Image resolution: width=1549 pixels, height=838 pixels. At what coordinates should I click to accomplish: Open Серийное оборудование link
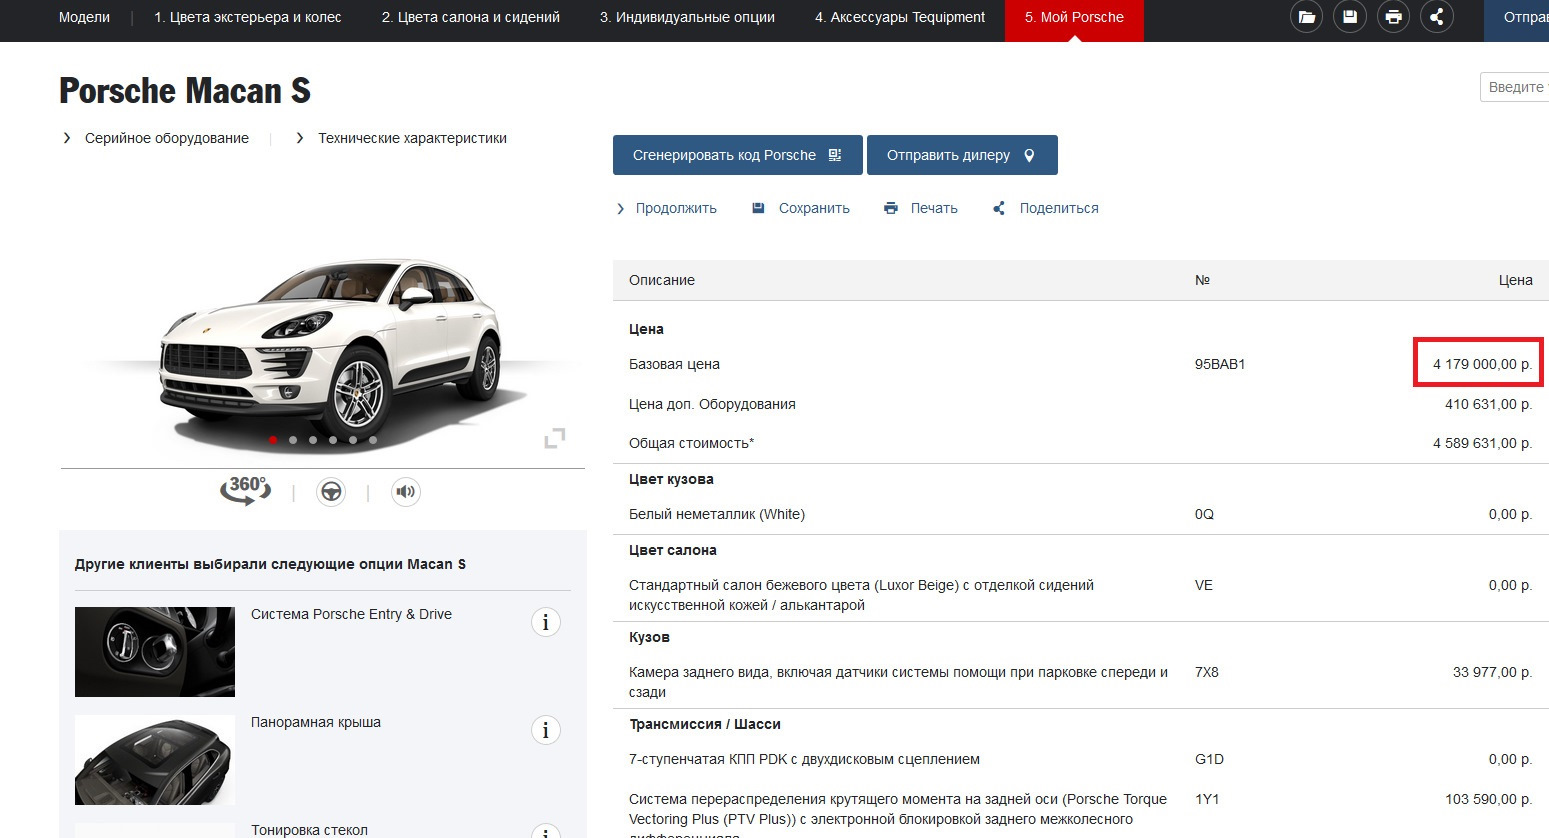[x=167, y=138]
